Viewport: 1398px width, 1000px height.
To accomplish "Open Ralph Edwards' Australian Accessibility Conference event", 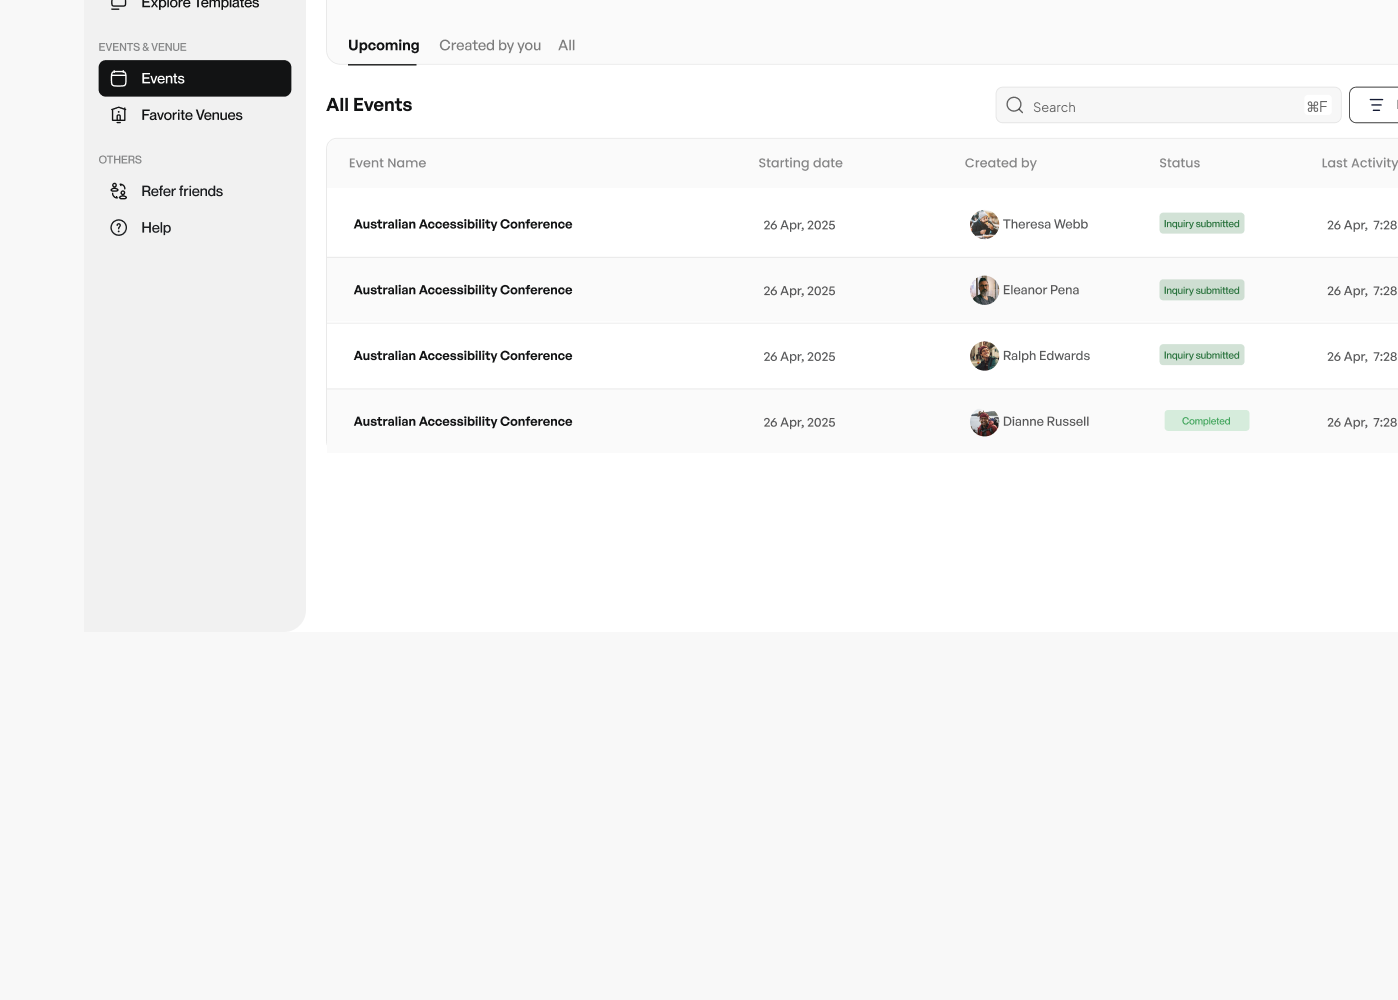I will (463, 356).
